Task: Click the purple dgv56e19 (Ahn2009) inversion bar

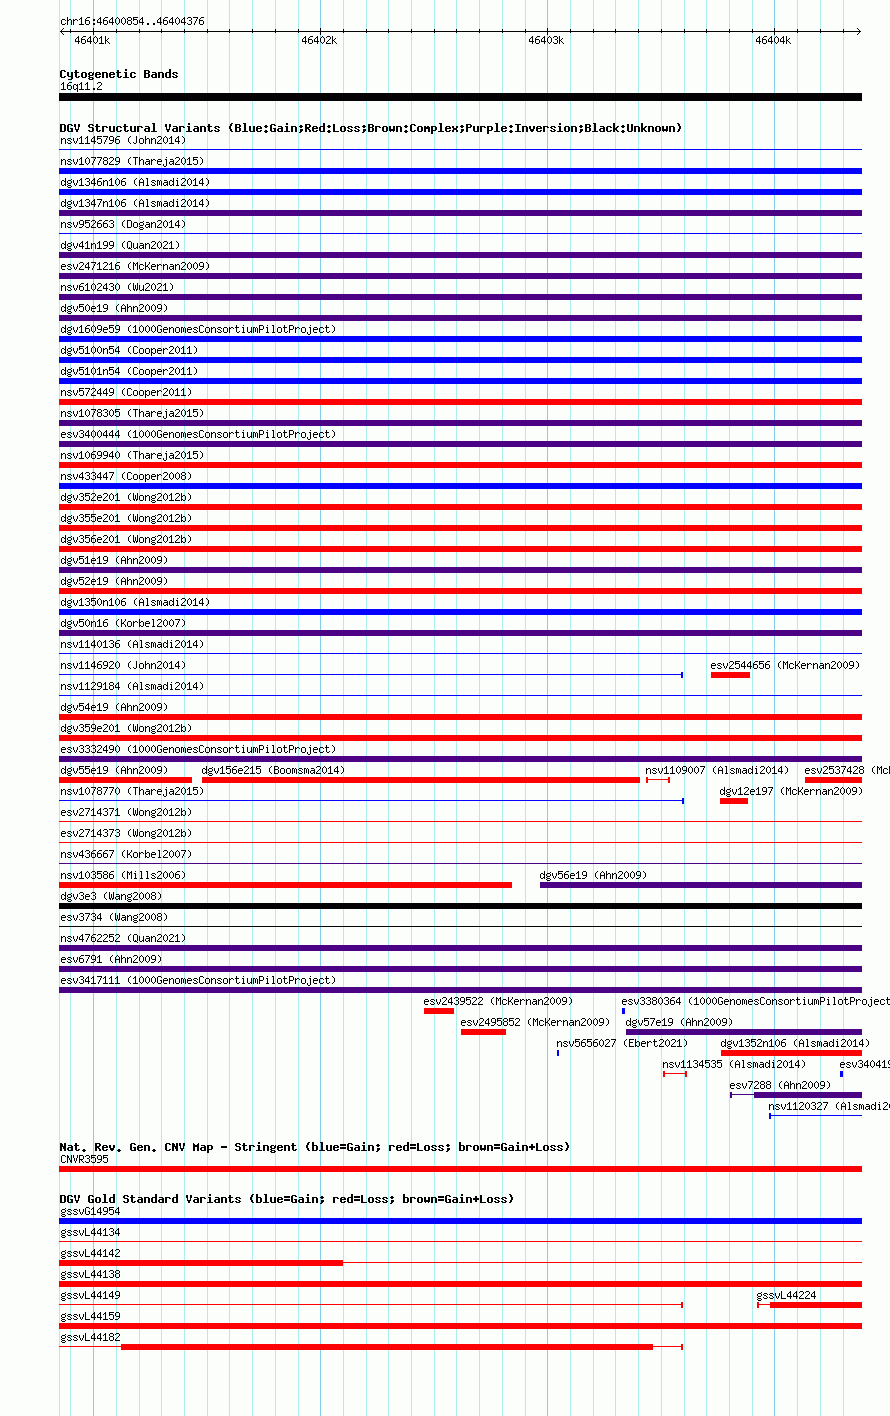Action: 700,885
